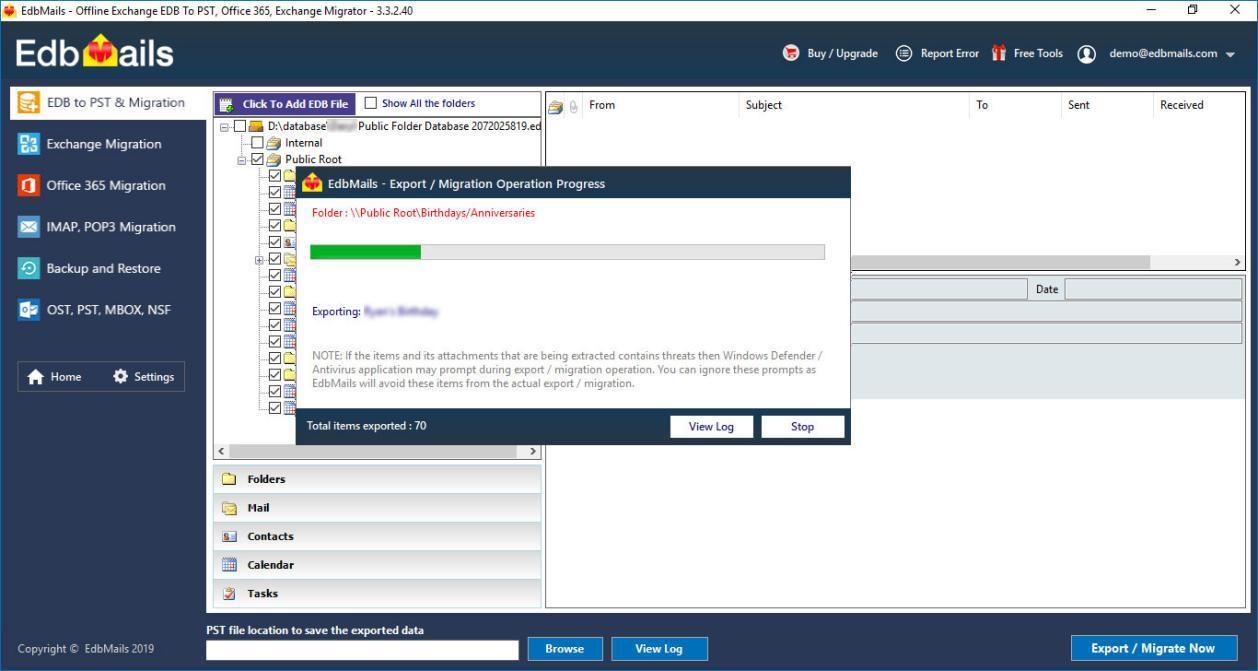The image size is (1258, 671).
Task: Click the EDB to PST & Migration sidebar icon
Action: click(x=29, y=102)
